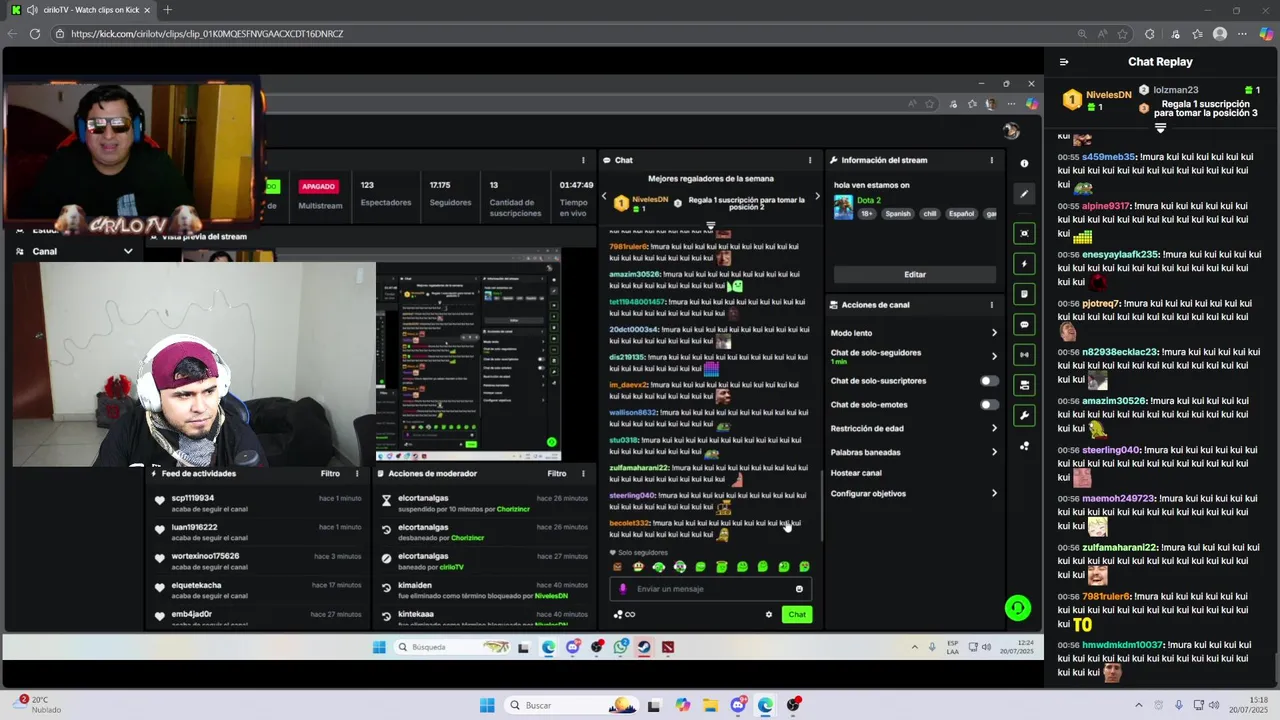
Task: Open a new browser tab
Action: [167, 10]
